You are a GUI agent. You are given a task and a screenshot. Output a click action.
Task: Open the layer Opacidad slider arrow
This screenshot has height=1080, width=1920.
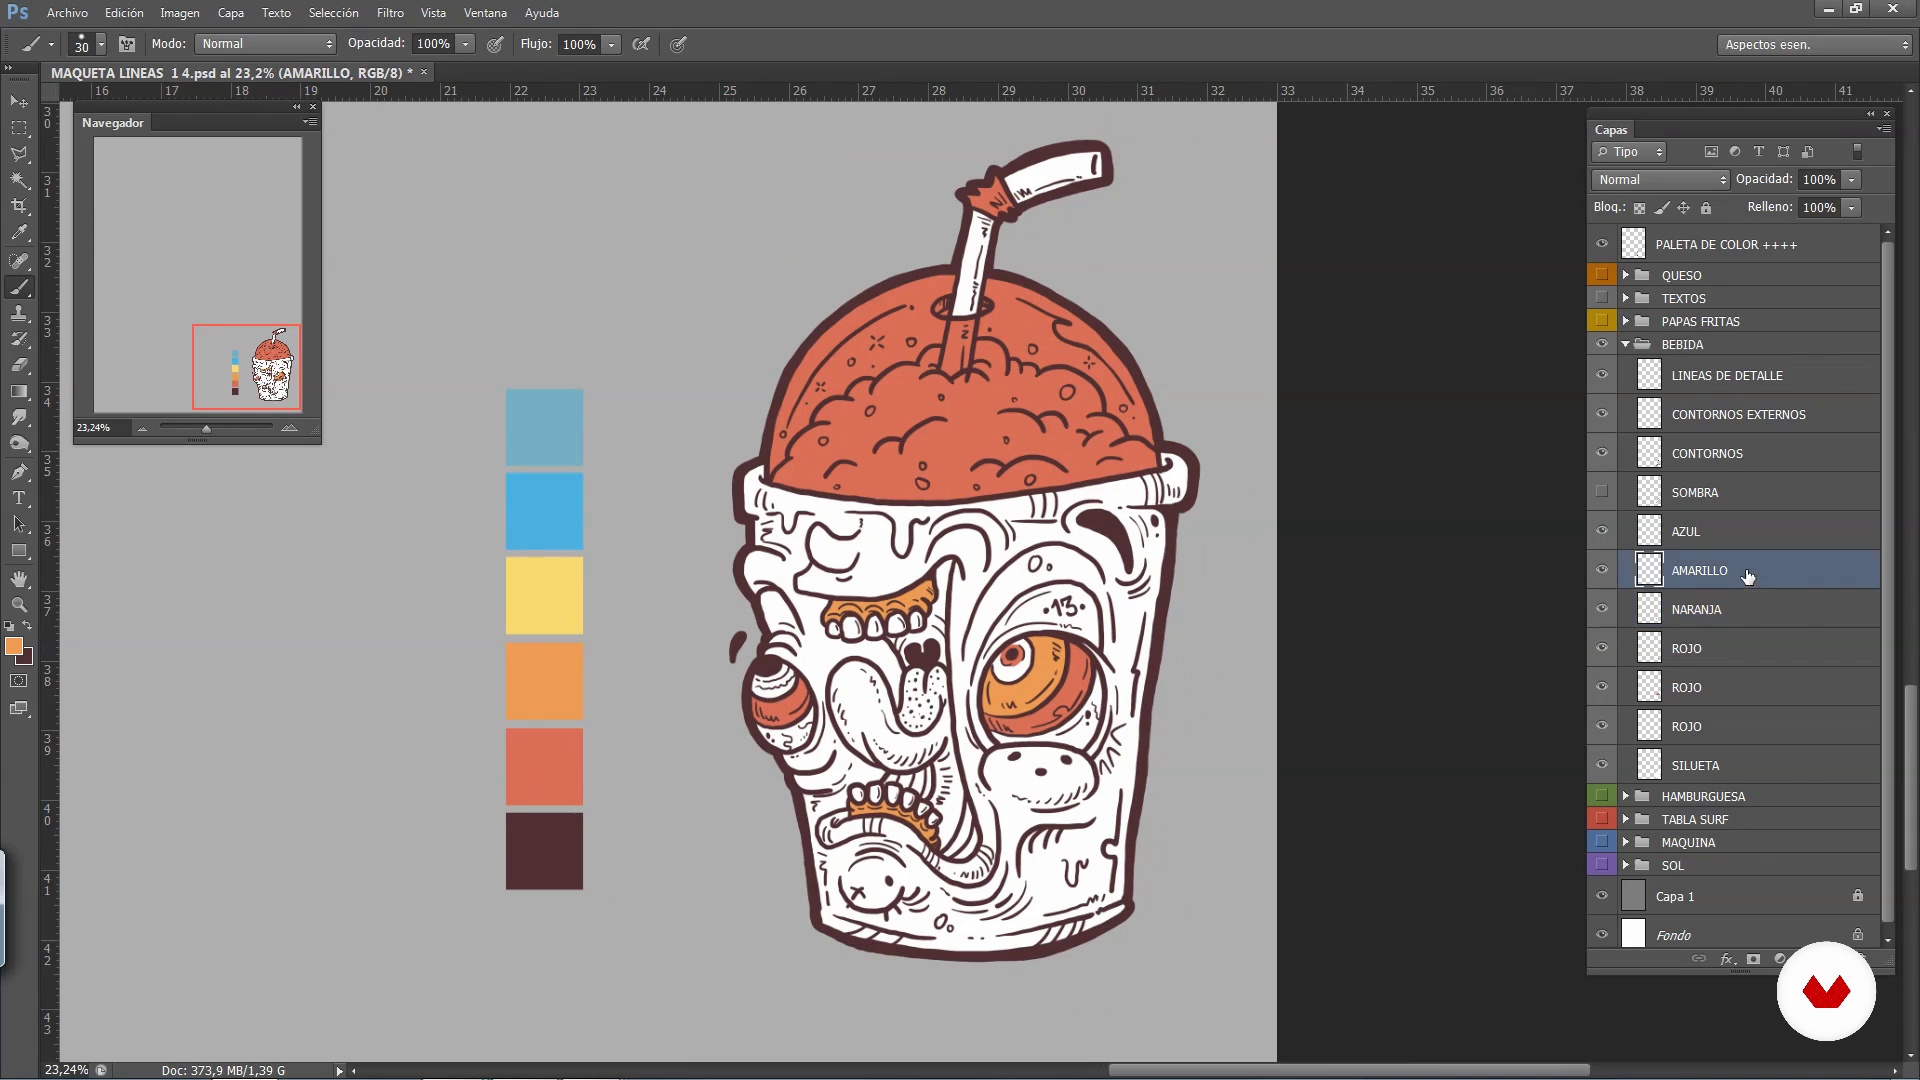pyautogui.click(x=1852, y=180)
